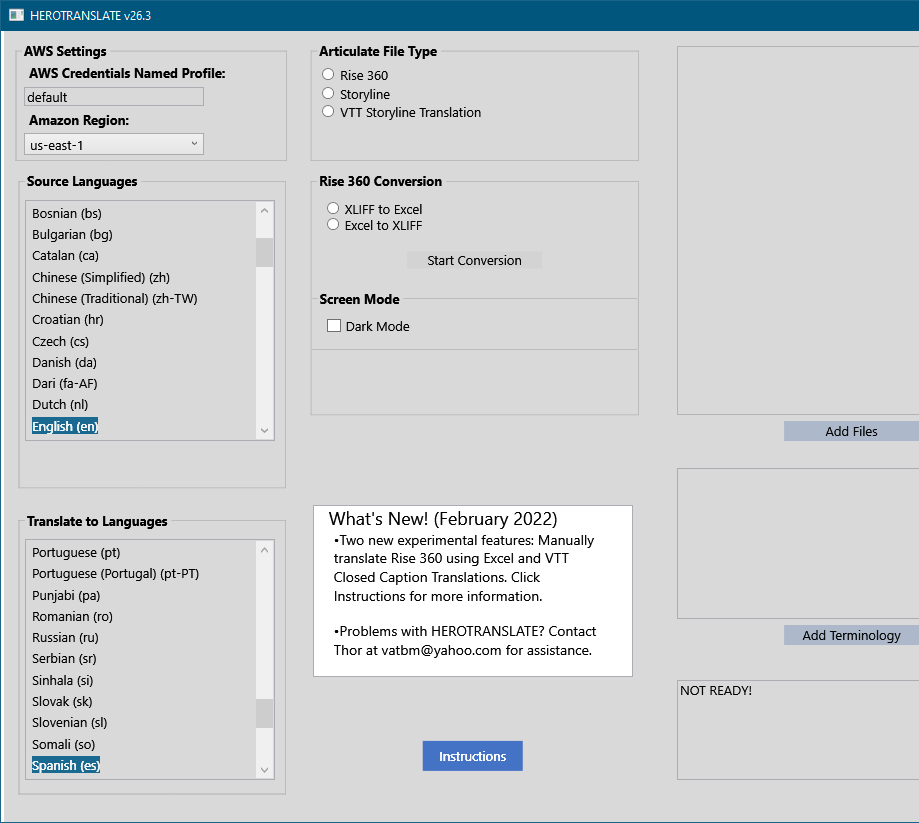Select Bulgarian (bg) as source language
The height and width of the screenshot is (823, 919).
click(x=72, y=234)
